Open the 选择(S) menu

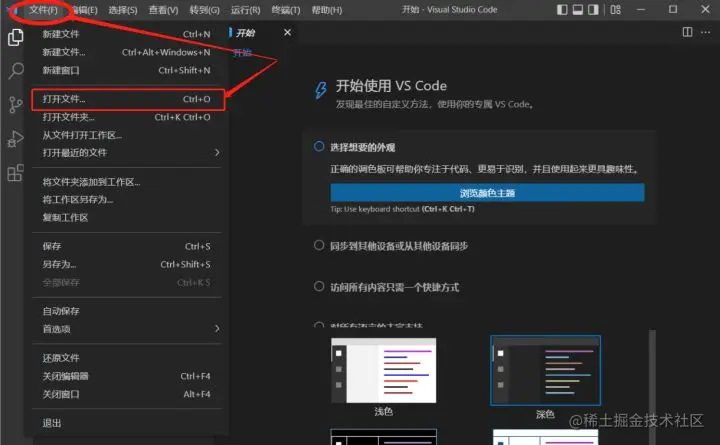coord(123,10)
